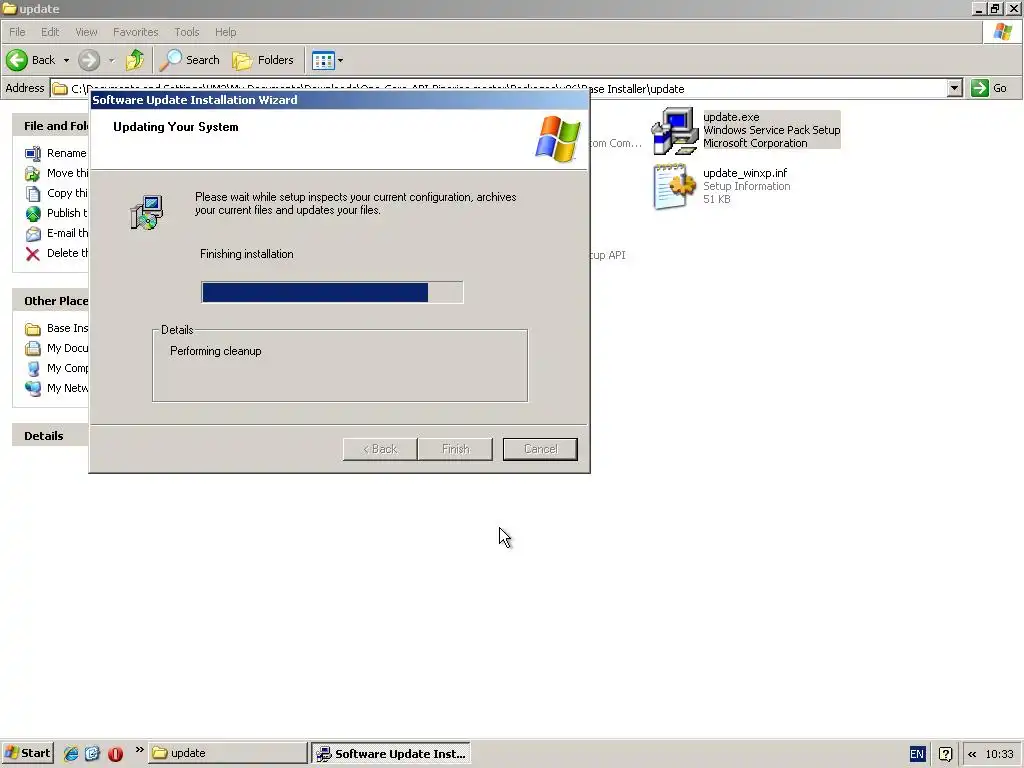Viewport: 1024px width, 768px height.
Task: Click the disabled Finish button
Action: coord(455,449)
